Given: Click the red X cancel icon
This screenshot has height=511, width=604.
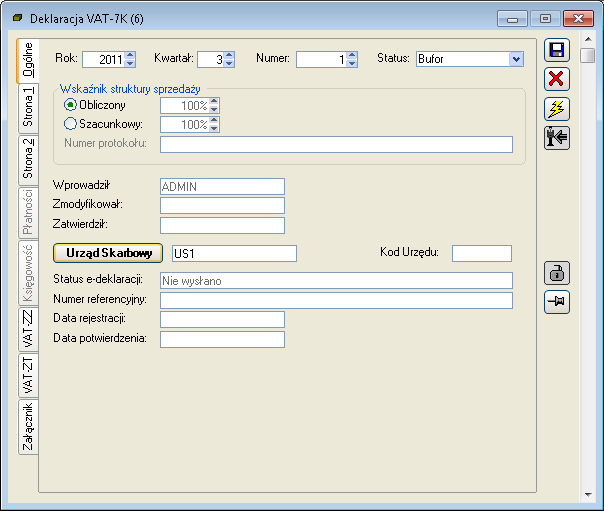Looking at the screenshot, I should pyautogui.click(x=557, y=79).
